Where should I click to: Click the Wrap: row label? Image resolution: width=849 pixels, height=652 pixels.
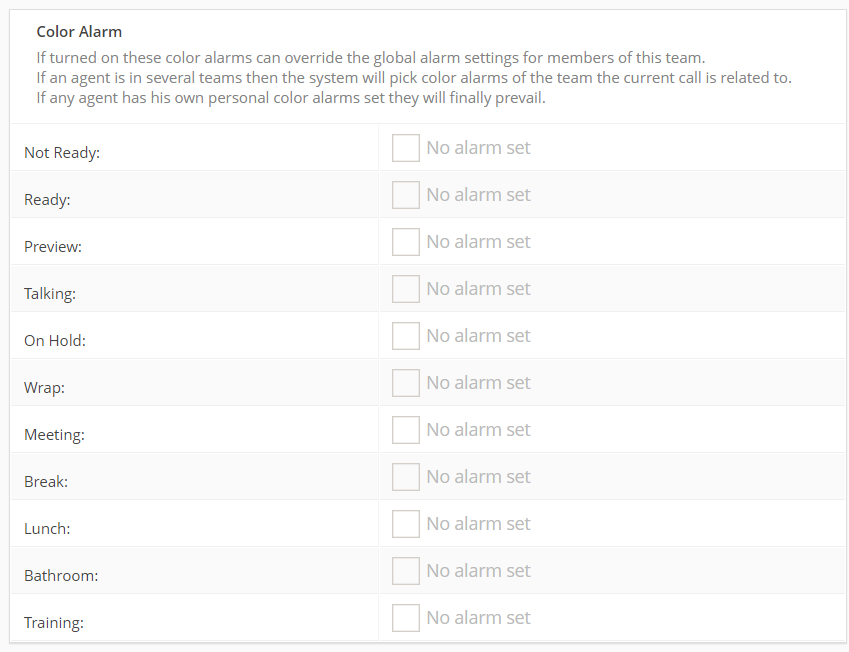[44, 388]
